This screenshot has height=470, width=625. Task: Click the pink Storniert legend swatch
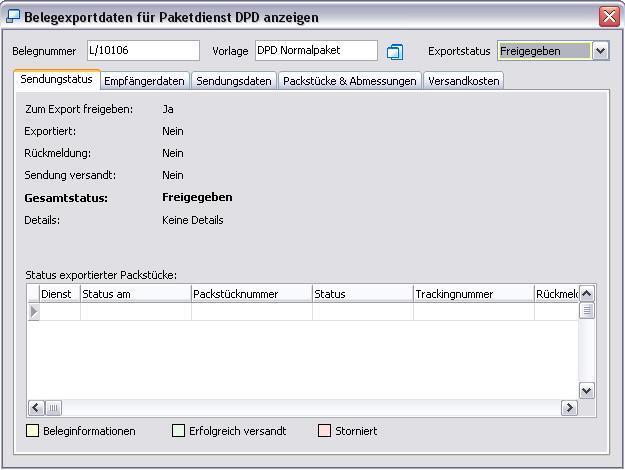(323, 431)
